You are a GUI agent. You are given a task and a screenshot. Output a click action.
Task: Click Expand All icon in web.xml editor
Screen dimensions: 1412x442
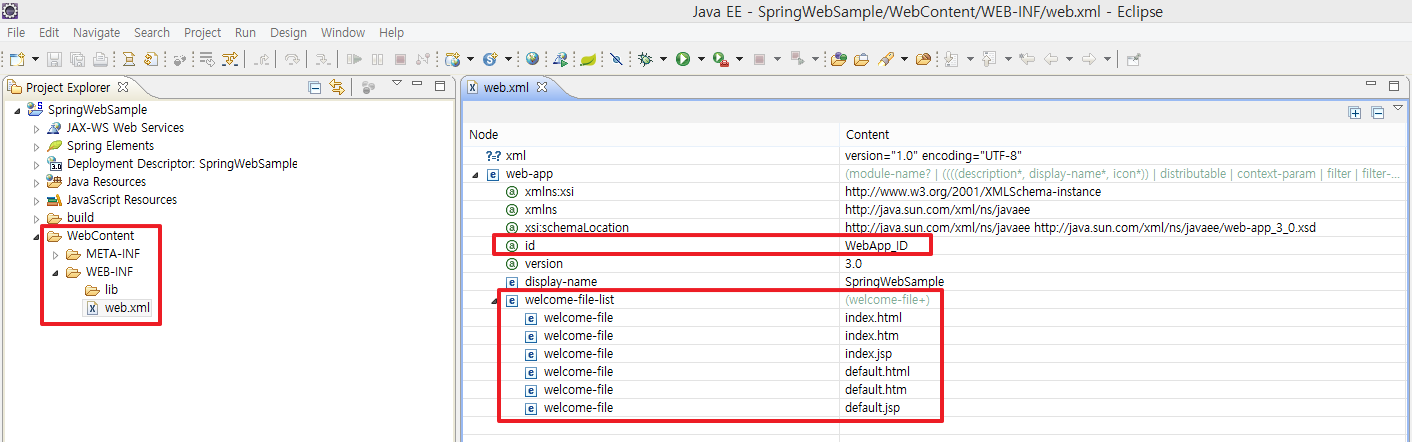1355,113
